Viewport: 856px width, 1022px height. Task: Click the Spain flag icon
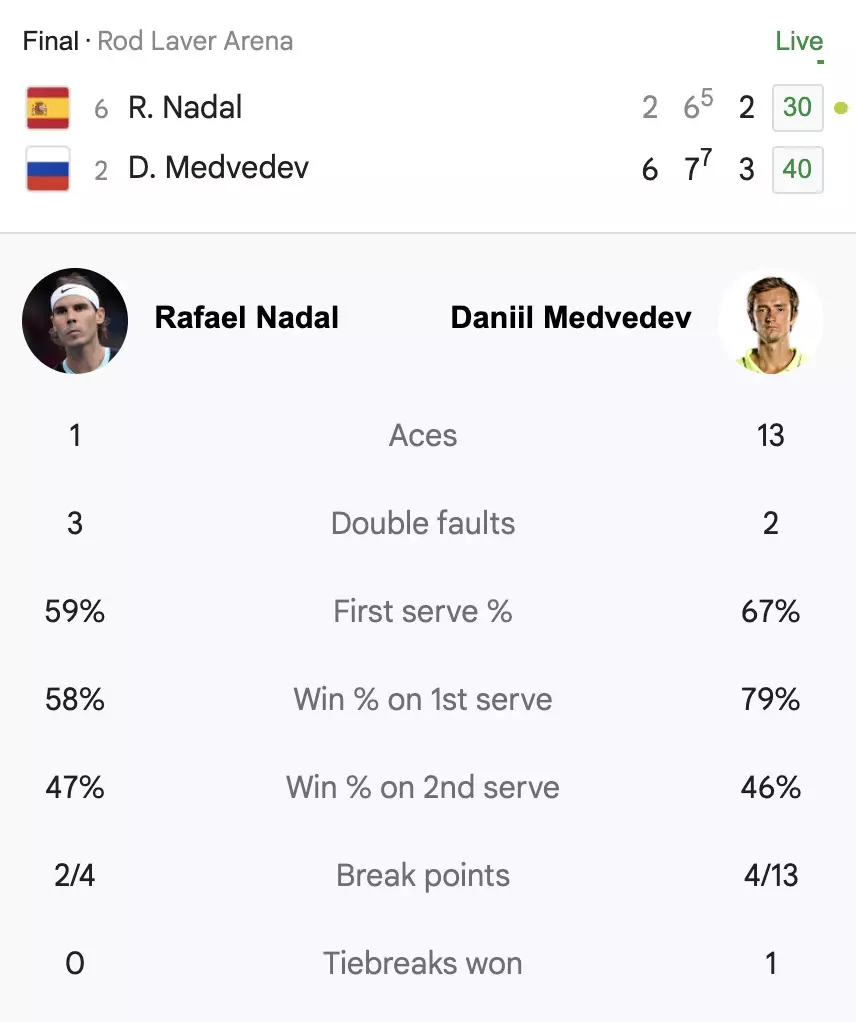[48, 108]
